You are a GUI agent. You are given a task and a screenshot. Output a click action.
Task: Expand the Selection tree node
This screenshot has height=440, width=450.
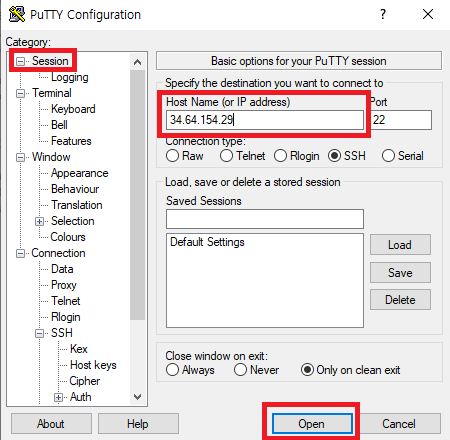coord(39,221)
